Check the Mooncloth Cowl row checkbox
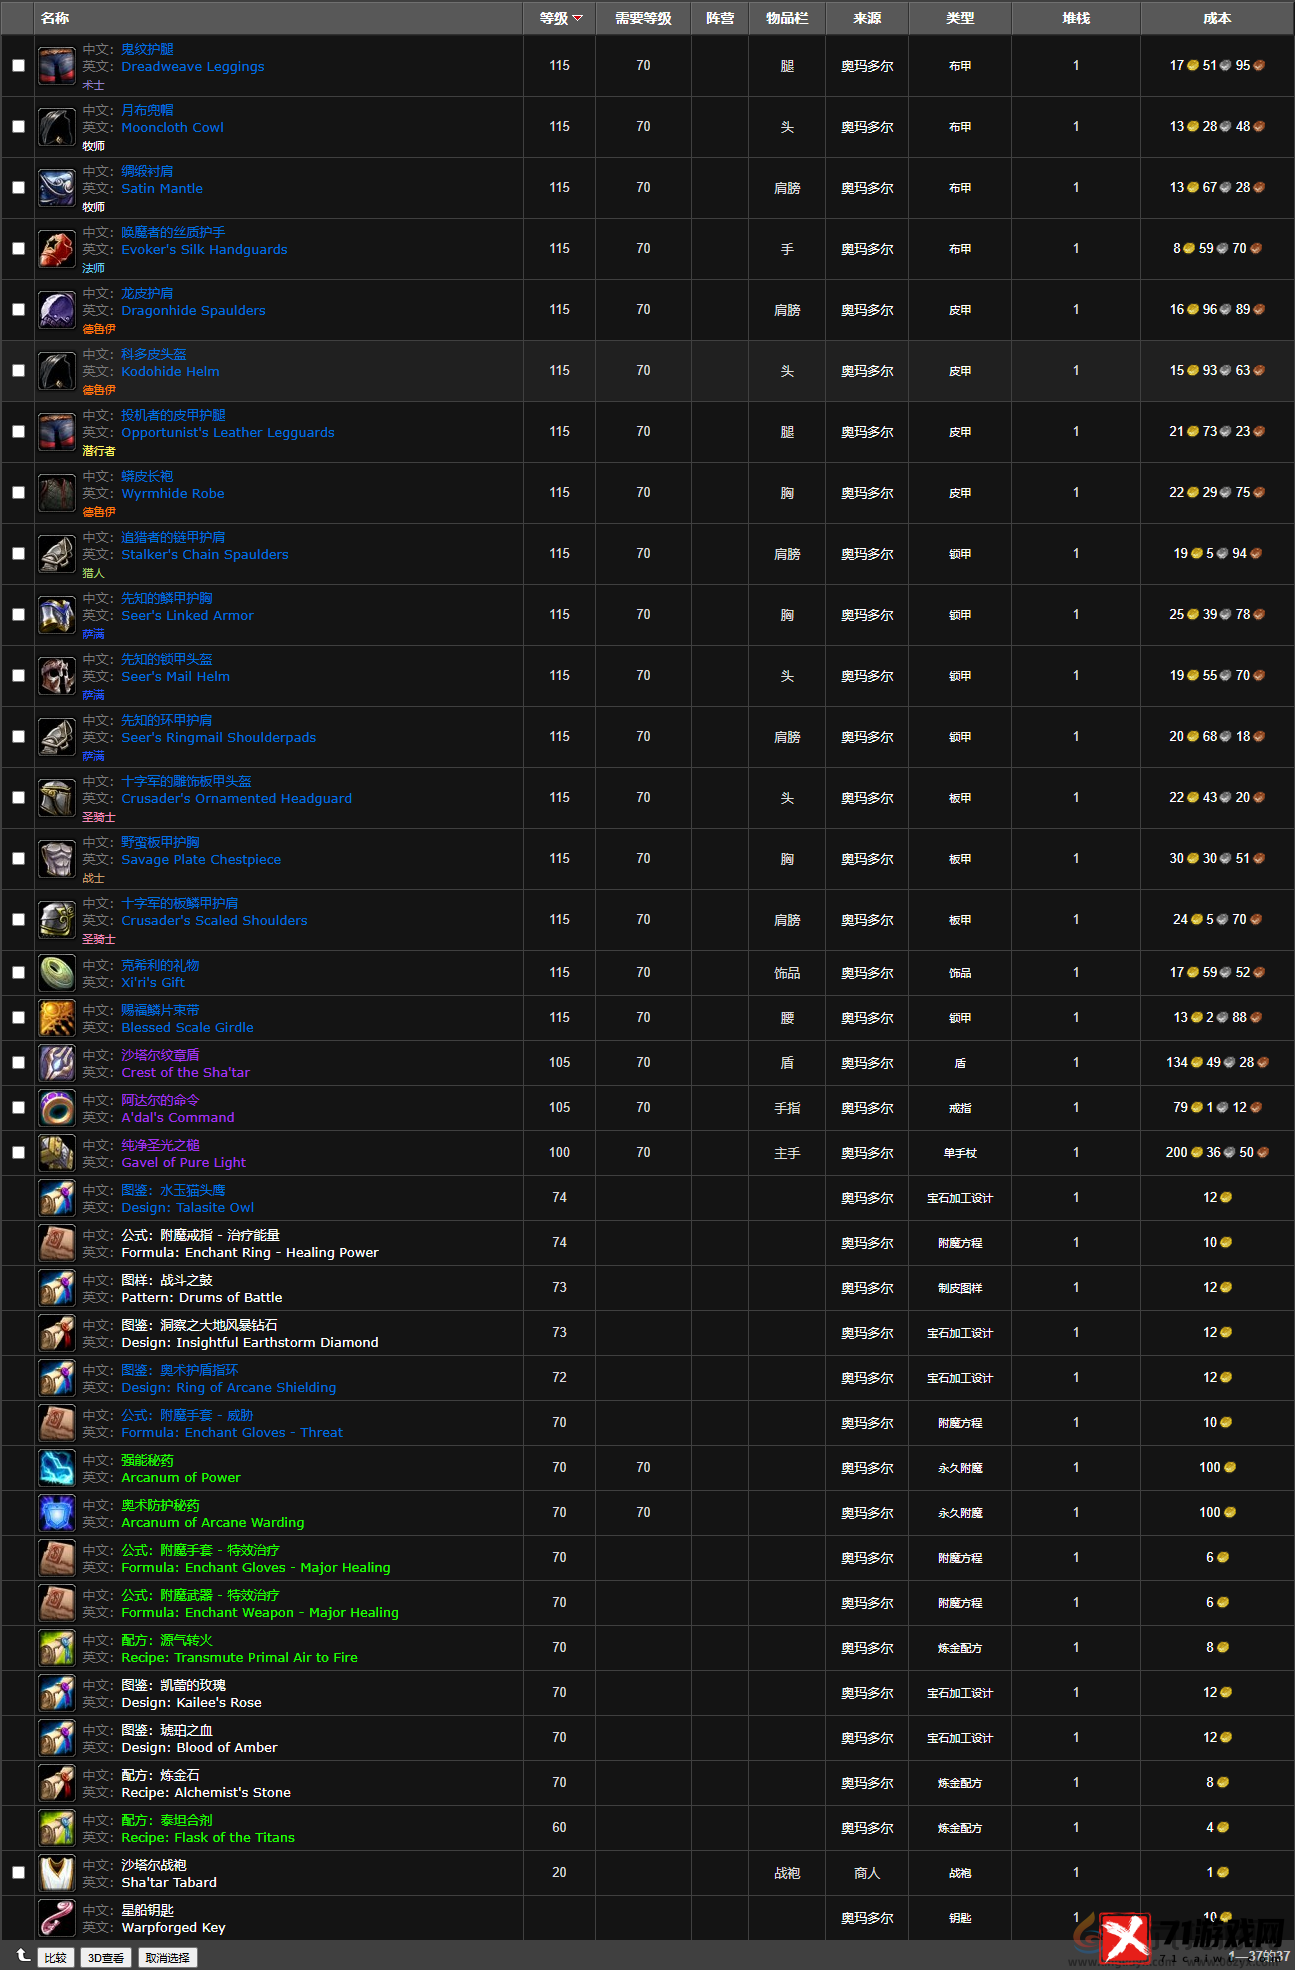The height and width of the screenshot is (1970, 1295). tap(18, 127)
